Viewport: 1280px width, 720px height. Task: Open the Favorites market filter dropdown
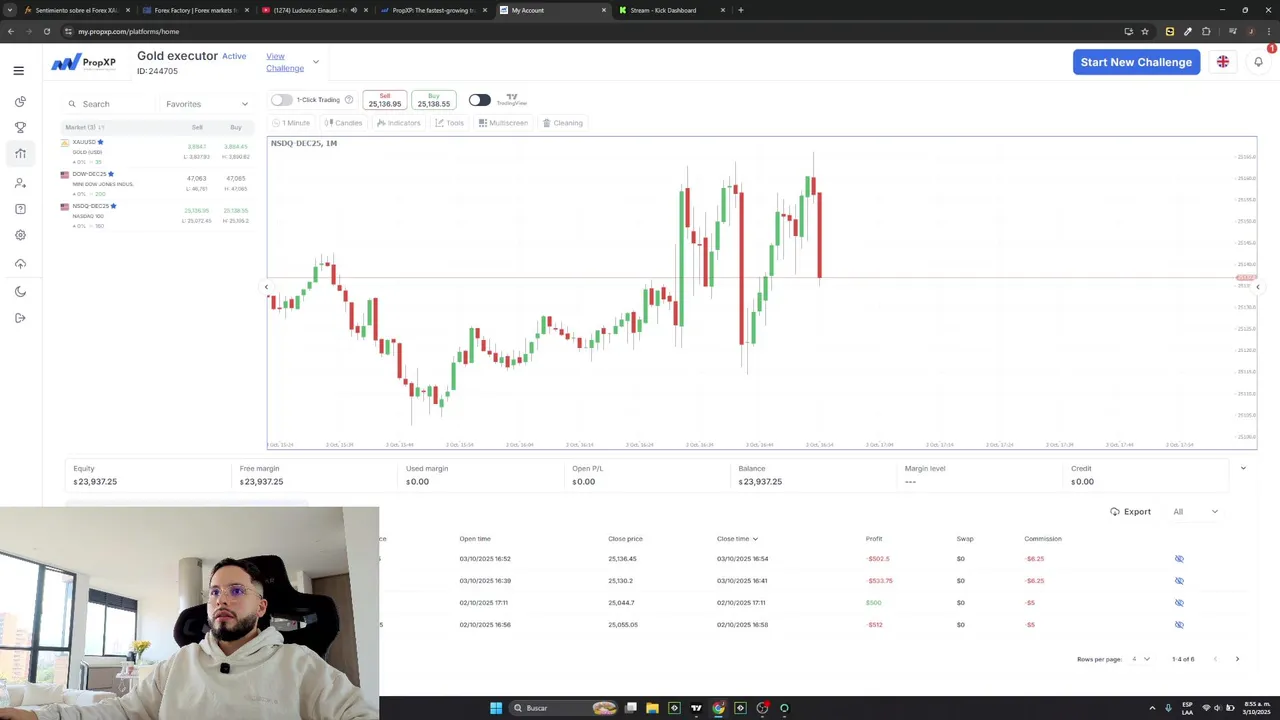point(206,104)
